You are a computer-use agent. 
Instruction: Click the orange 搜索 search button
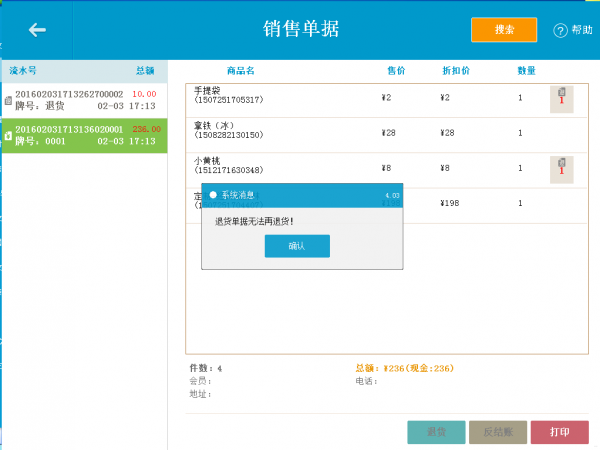(504, 29)
